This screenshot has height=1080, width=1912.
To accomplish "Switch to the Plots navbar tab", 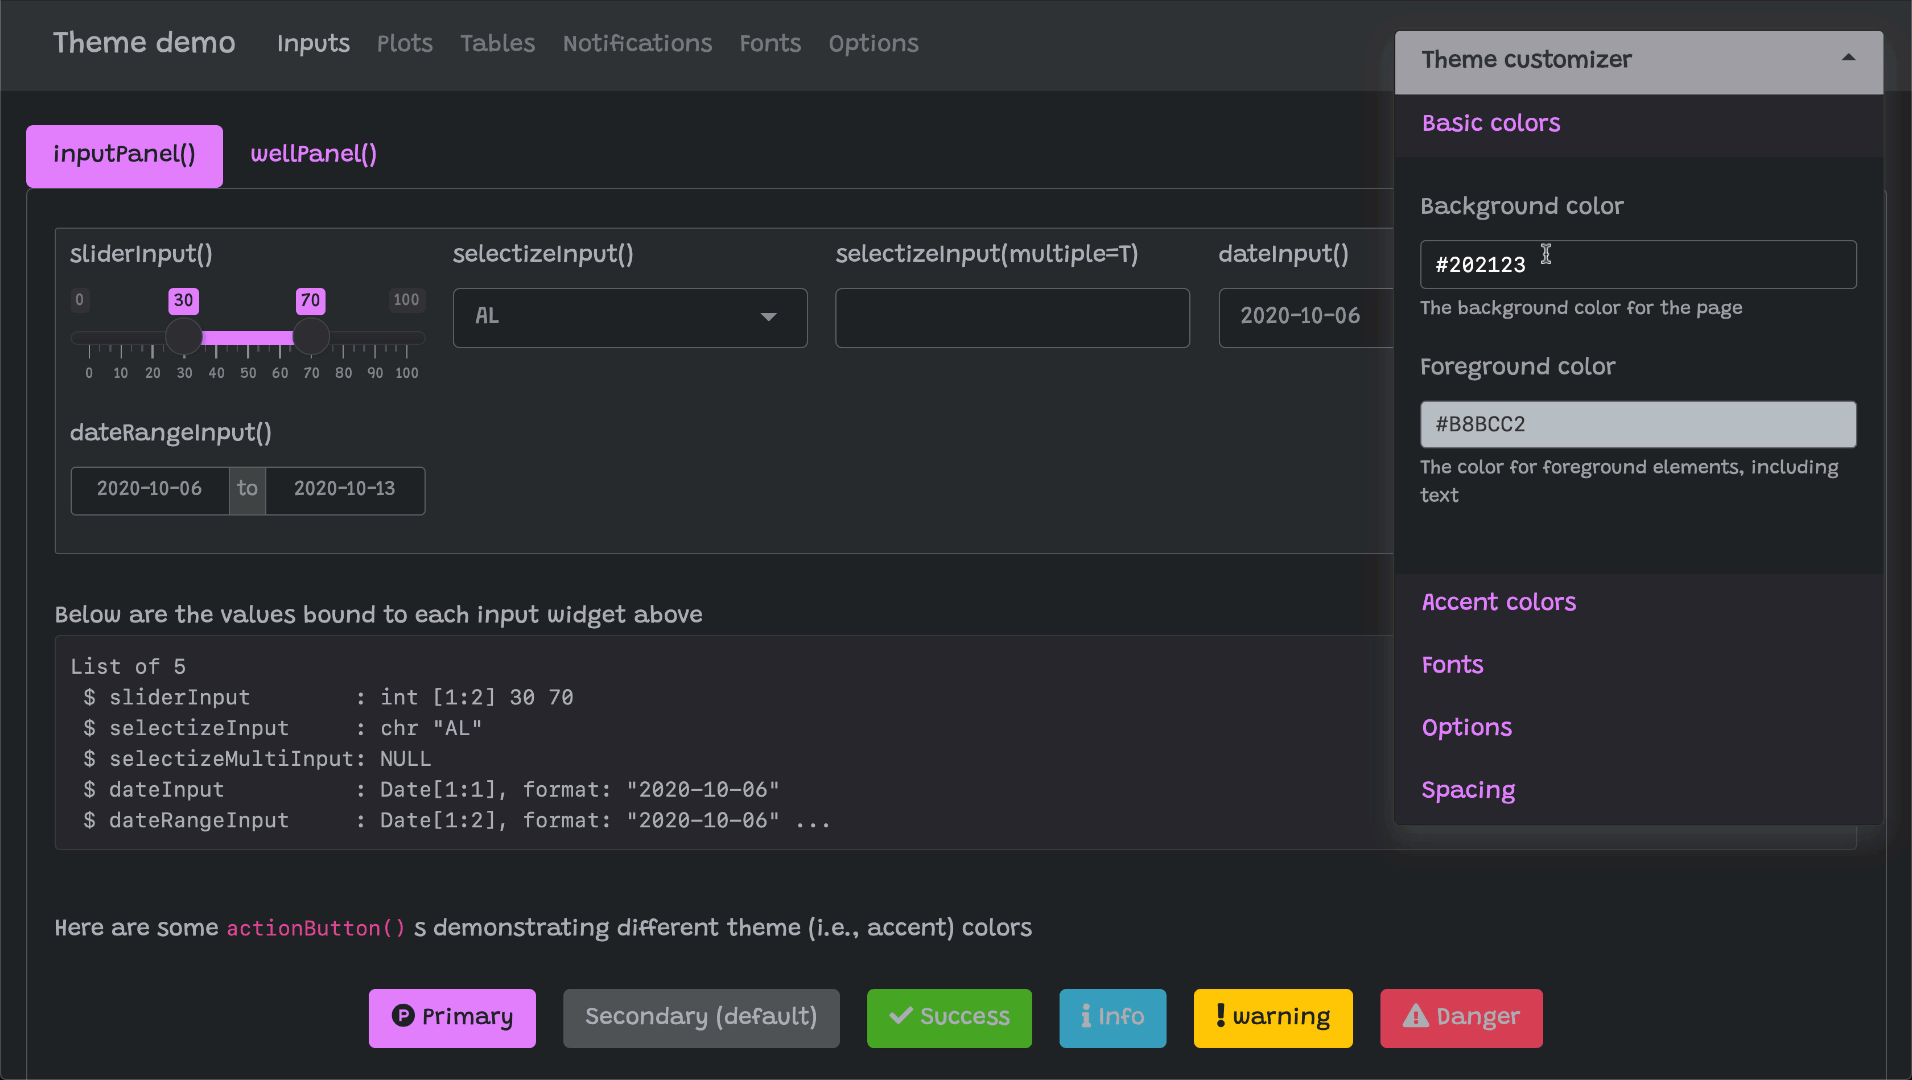I will 405,44.
